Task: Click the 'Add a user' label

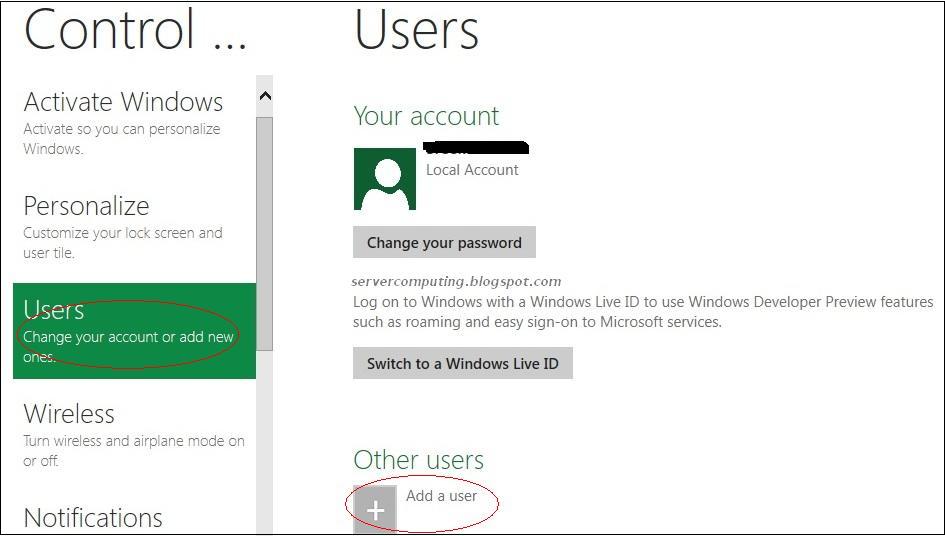Action: [441, 495]
